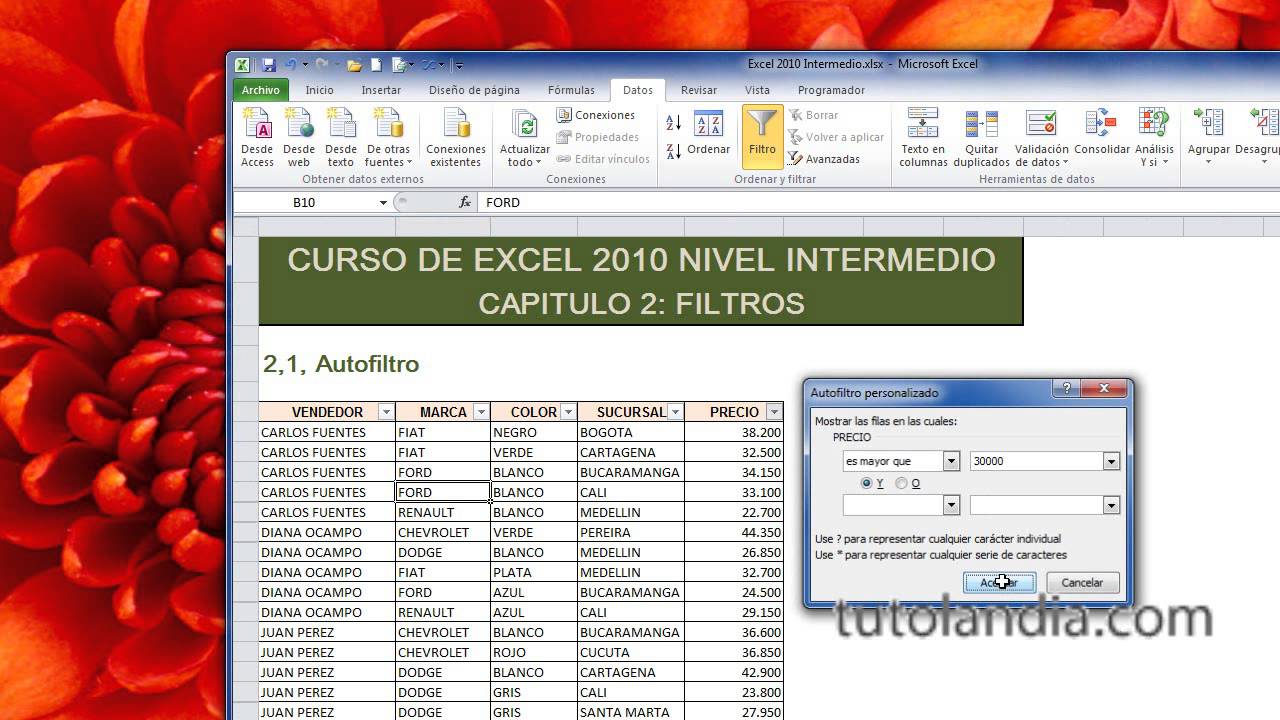
Task: Open SUCURSAL column filter dropdown
Action: pos(675,412)
